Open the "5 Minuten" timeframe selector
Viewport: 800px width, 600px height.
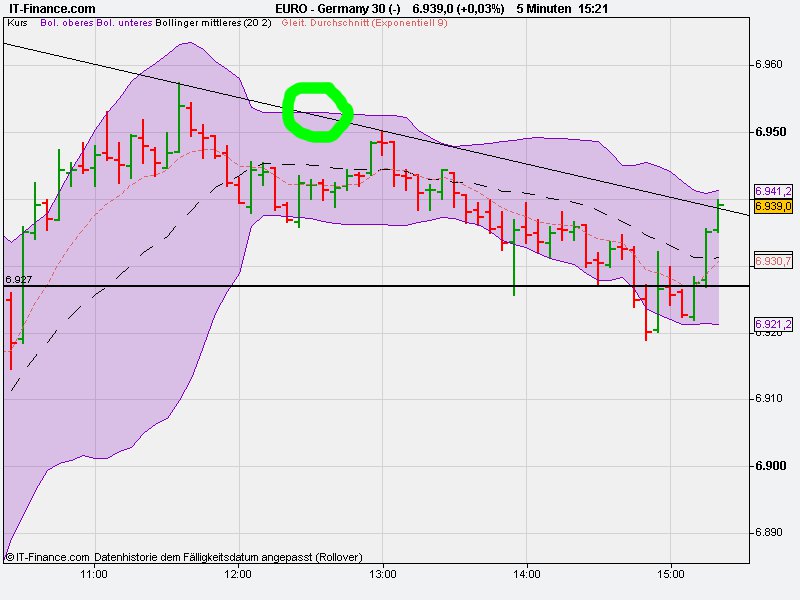coord(544,8)
